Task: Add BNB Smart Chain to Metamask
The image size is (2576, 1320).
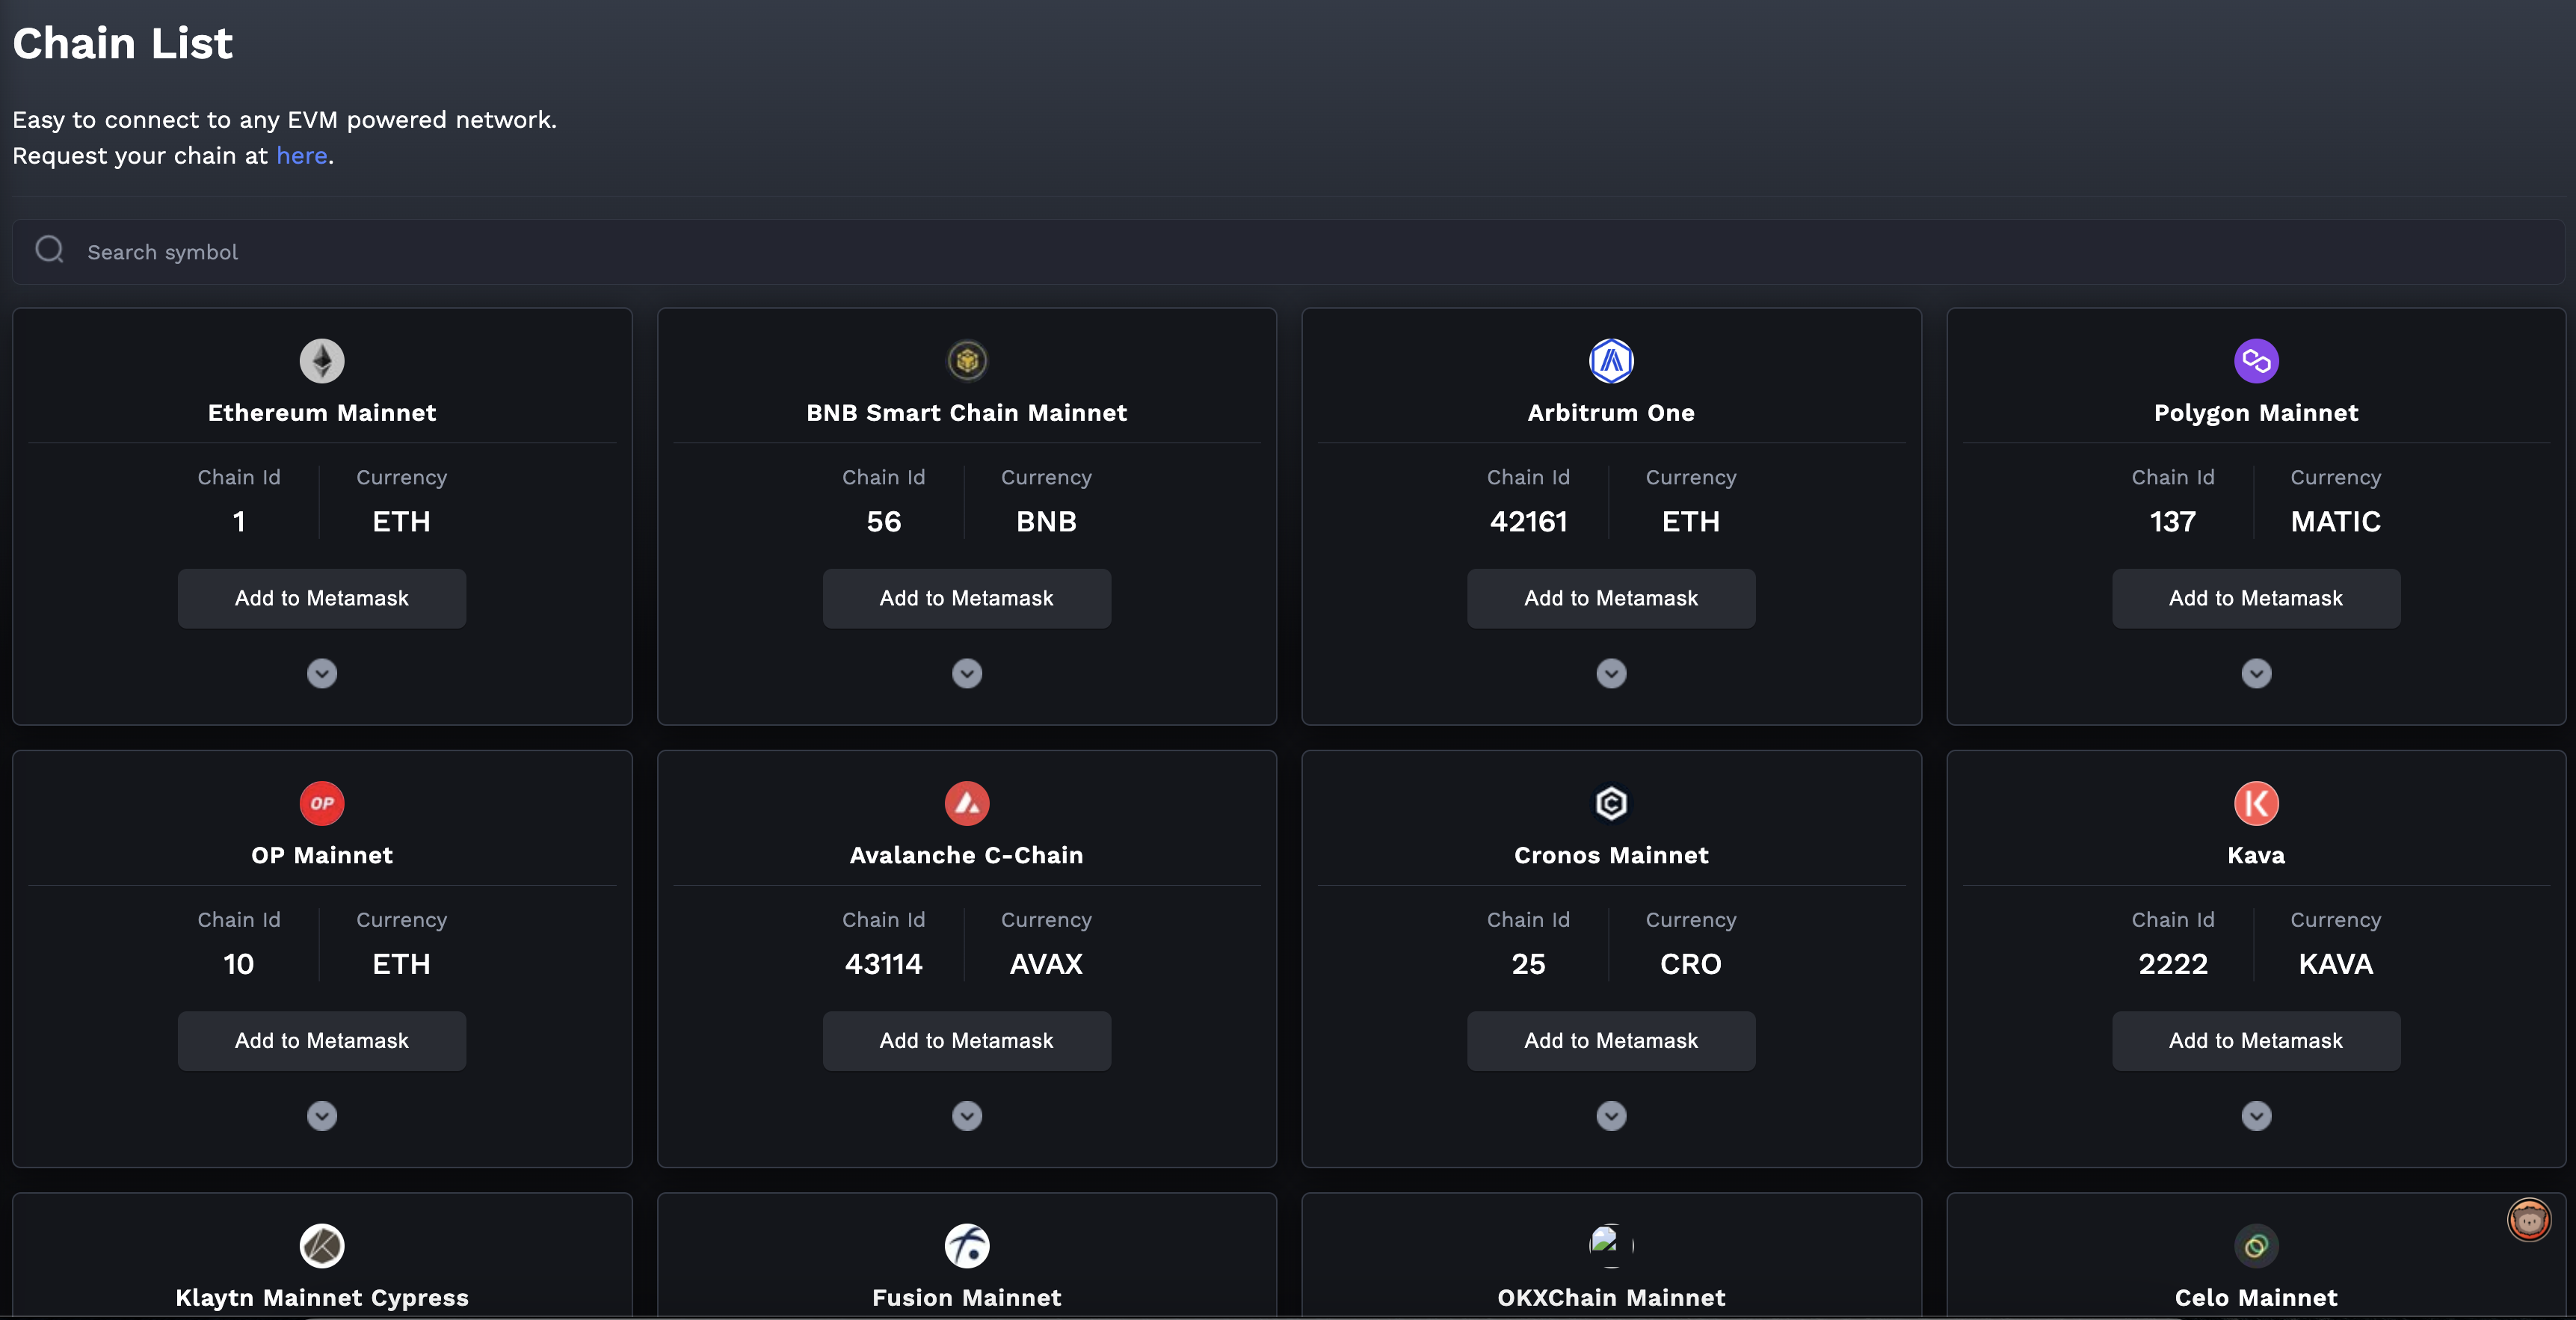Action: (x=966, y=598)
